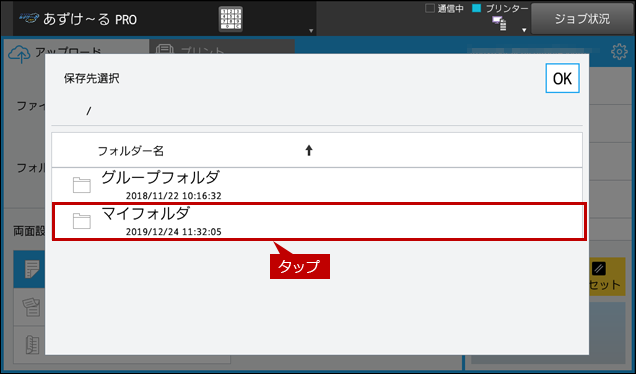Click the プリンター status indicator square

pyautogui.click(x=477, y=8)
